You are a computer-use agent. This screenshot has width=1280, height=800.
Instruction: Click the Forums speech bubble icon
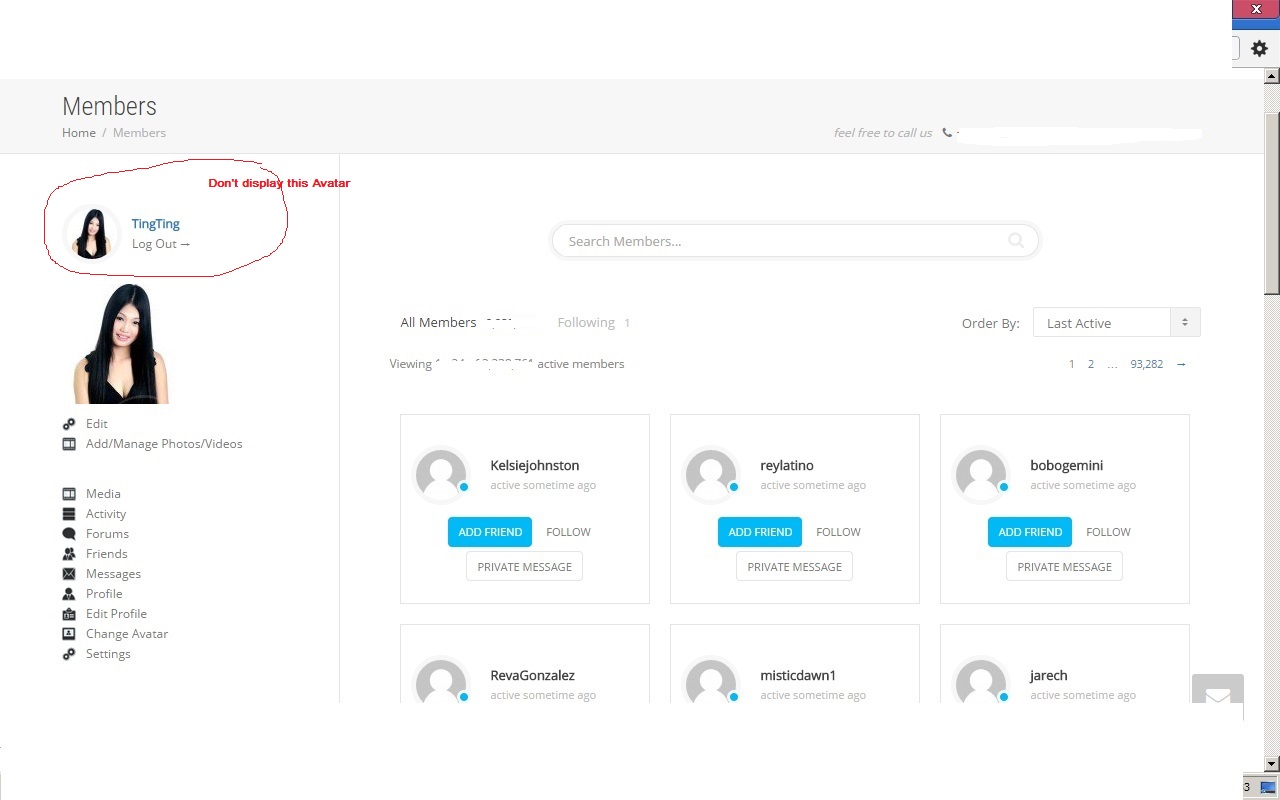(x=69, y=534)
